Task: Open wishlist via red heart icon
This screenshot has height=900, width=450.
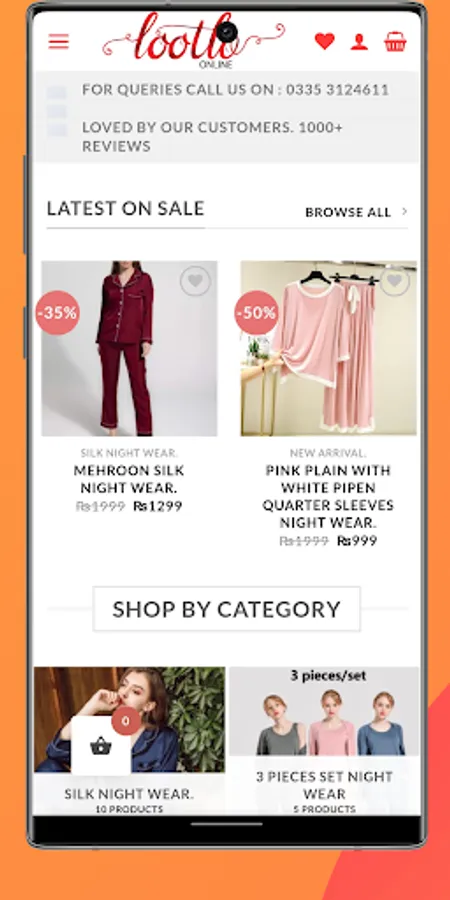Action: point(324,41)
